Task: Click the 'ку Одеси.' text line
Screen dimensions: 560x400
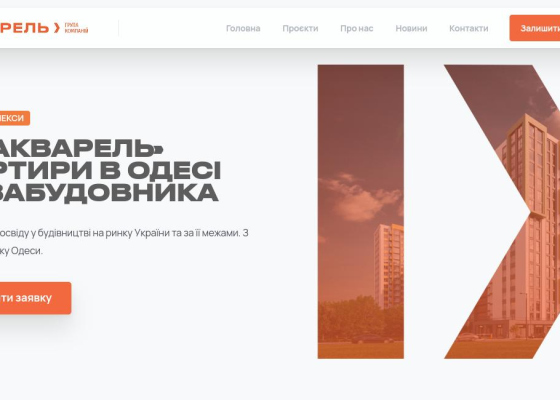Action: click(21, 251)
